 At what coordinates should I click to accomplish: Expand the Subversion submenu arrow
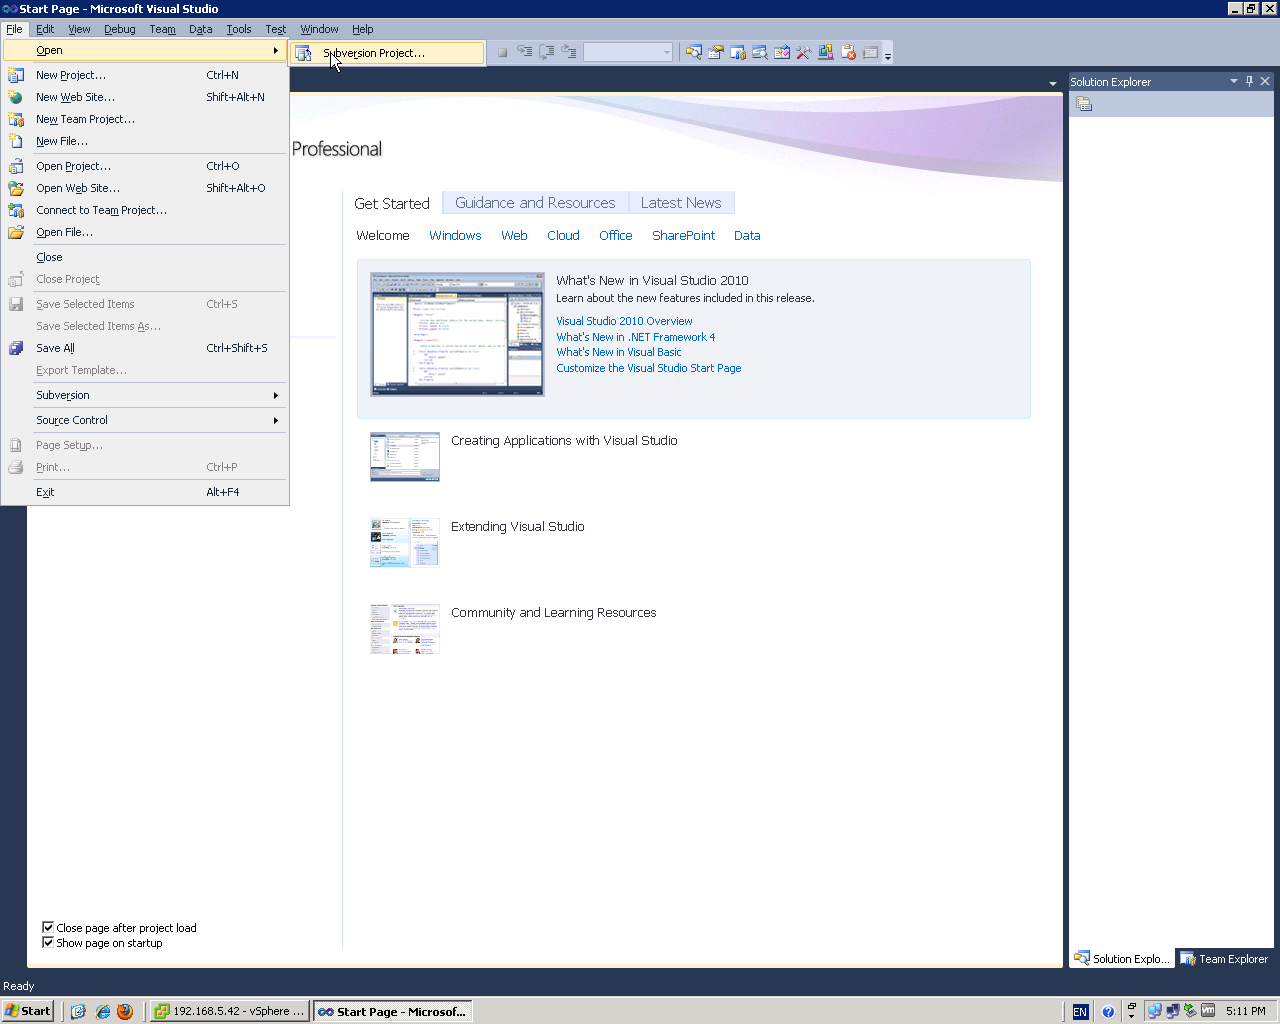[x=275, y=395]
